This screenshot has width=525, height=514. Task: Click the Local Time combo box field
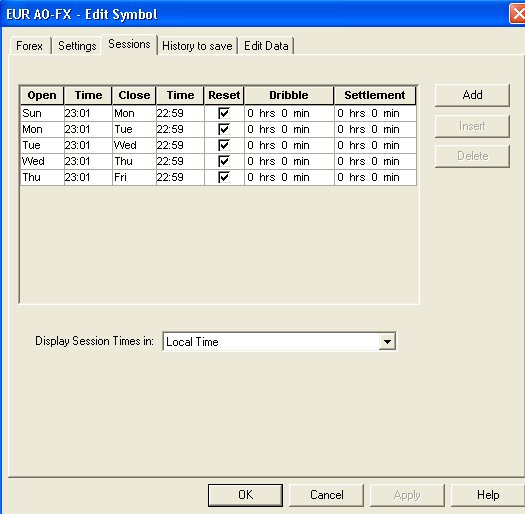tap(279, 342)
